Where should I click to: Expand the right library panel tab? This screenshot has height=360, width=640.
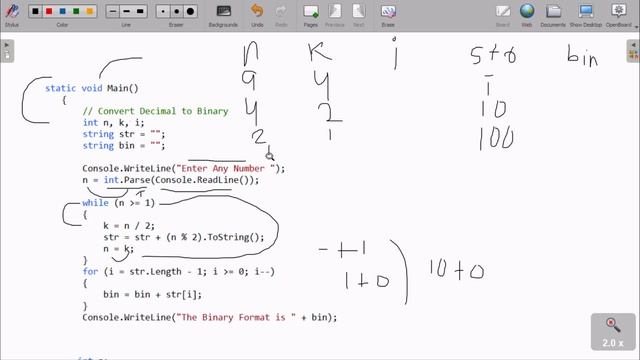pyautogui.click(x=633, y=51)
